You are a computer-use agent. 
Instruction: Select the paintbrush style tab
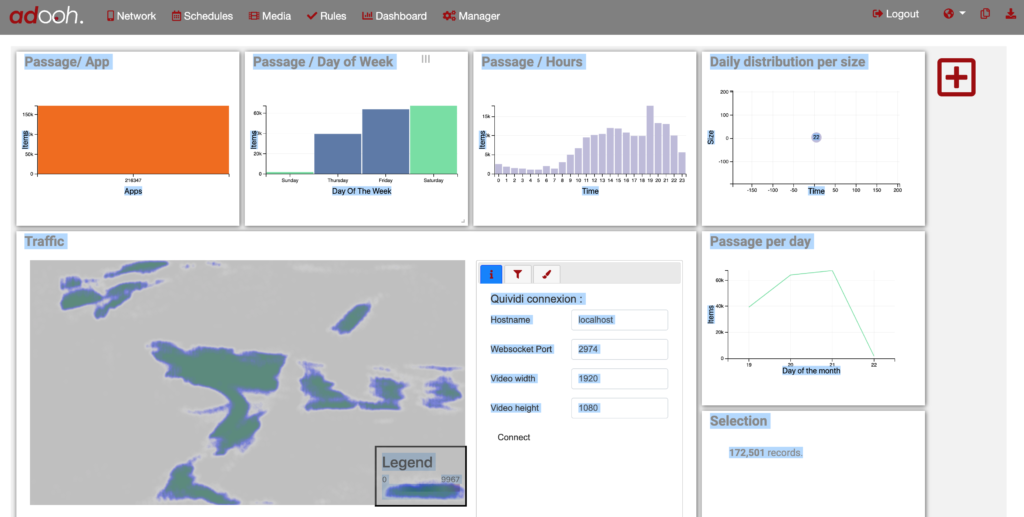(545, 274)
